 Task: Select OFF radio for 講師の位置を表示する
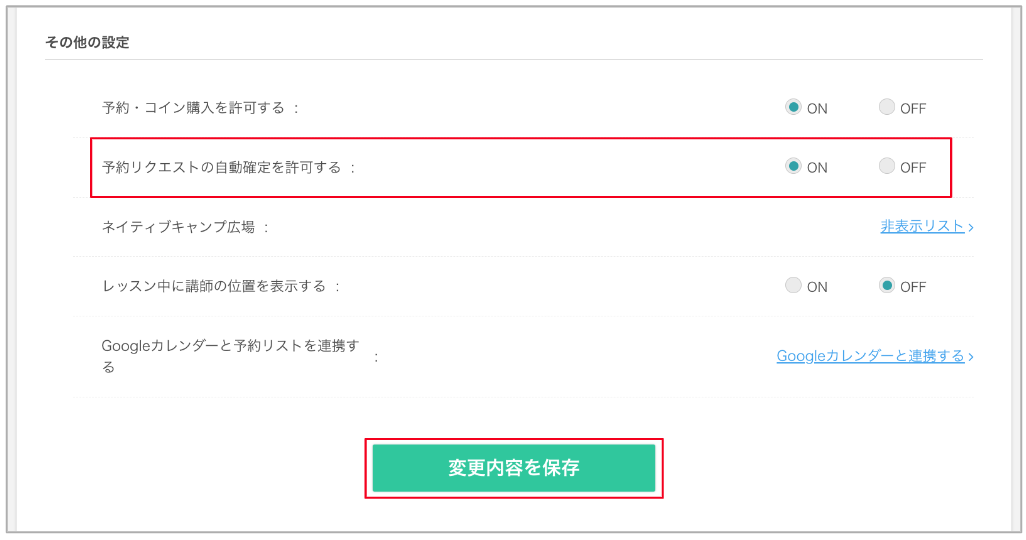(x=887, y=285)
